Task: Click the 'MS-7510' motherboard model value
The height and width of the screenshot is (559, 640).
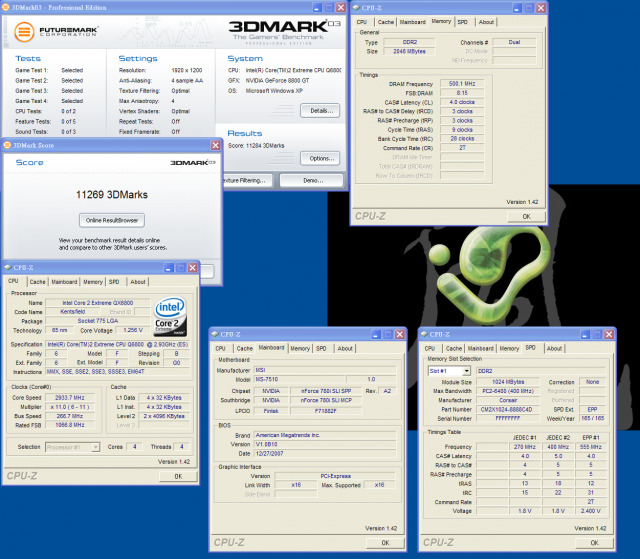Action: 300,379
